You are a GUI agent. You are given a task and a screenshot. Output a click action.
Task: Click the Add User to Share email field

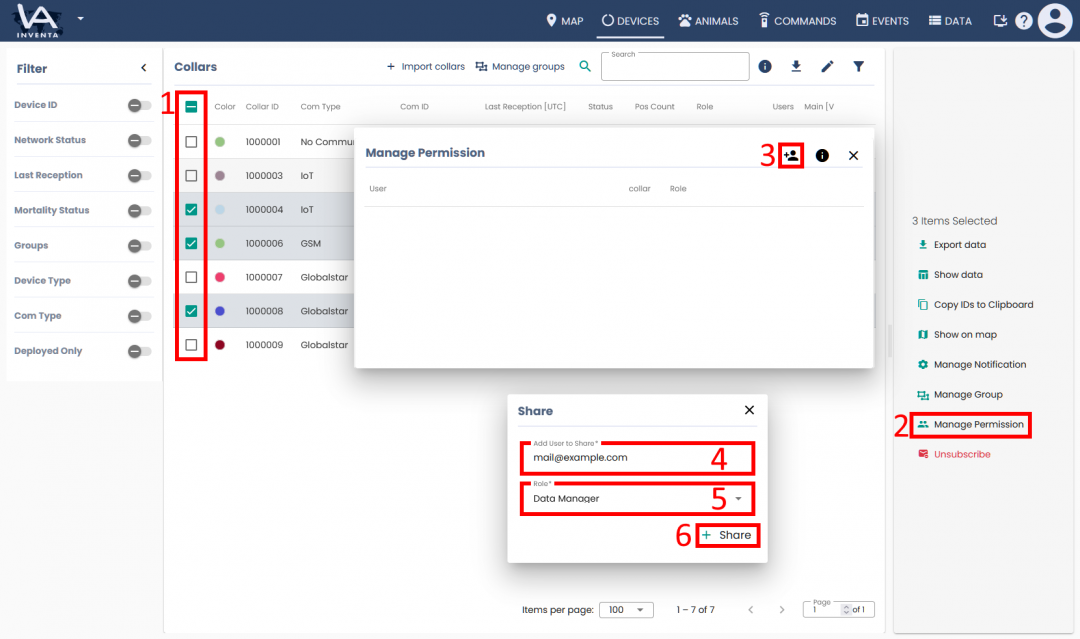pyautogui.click(x=636, y=458)
